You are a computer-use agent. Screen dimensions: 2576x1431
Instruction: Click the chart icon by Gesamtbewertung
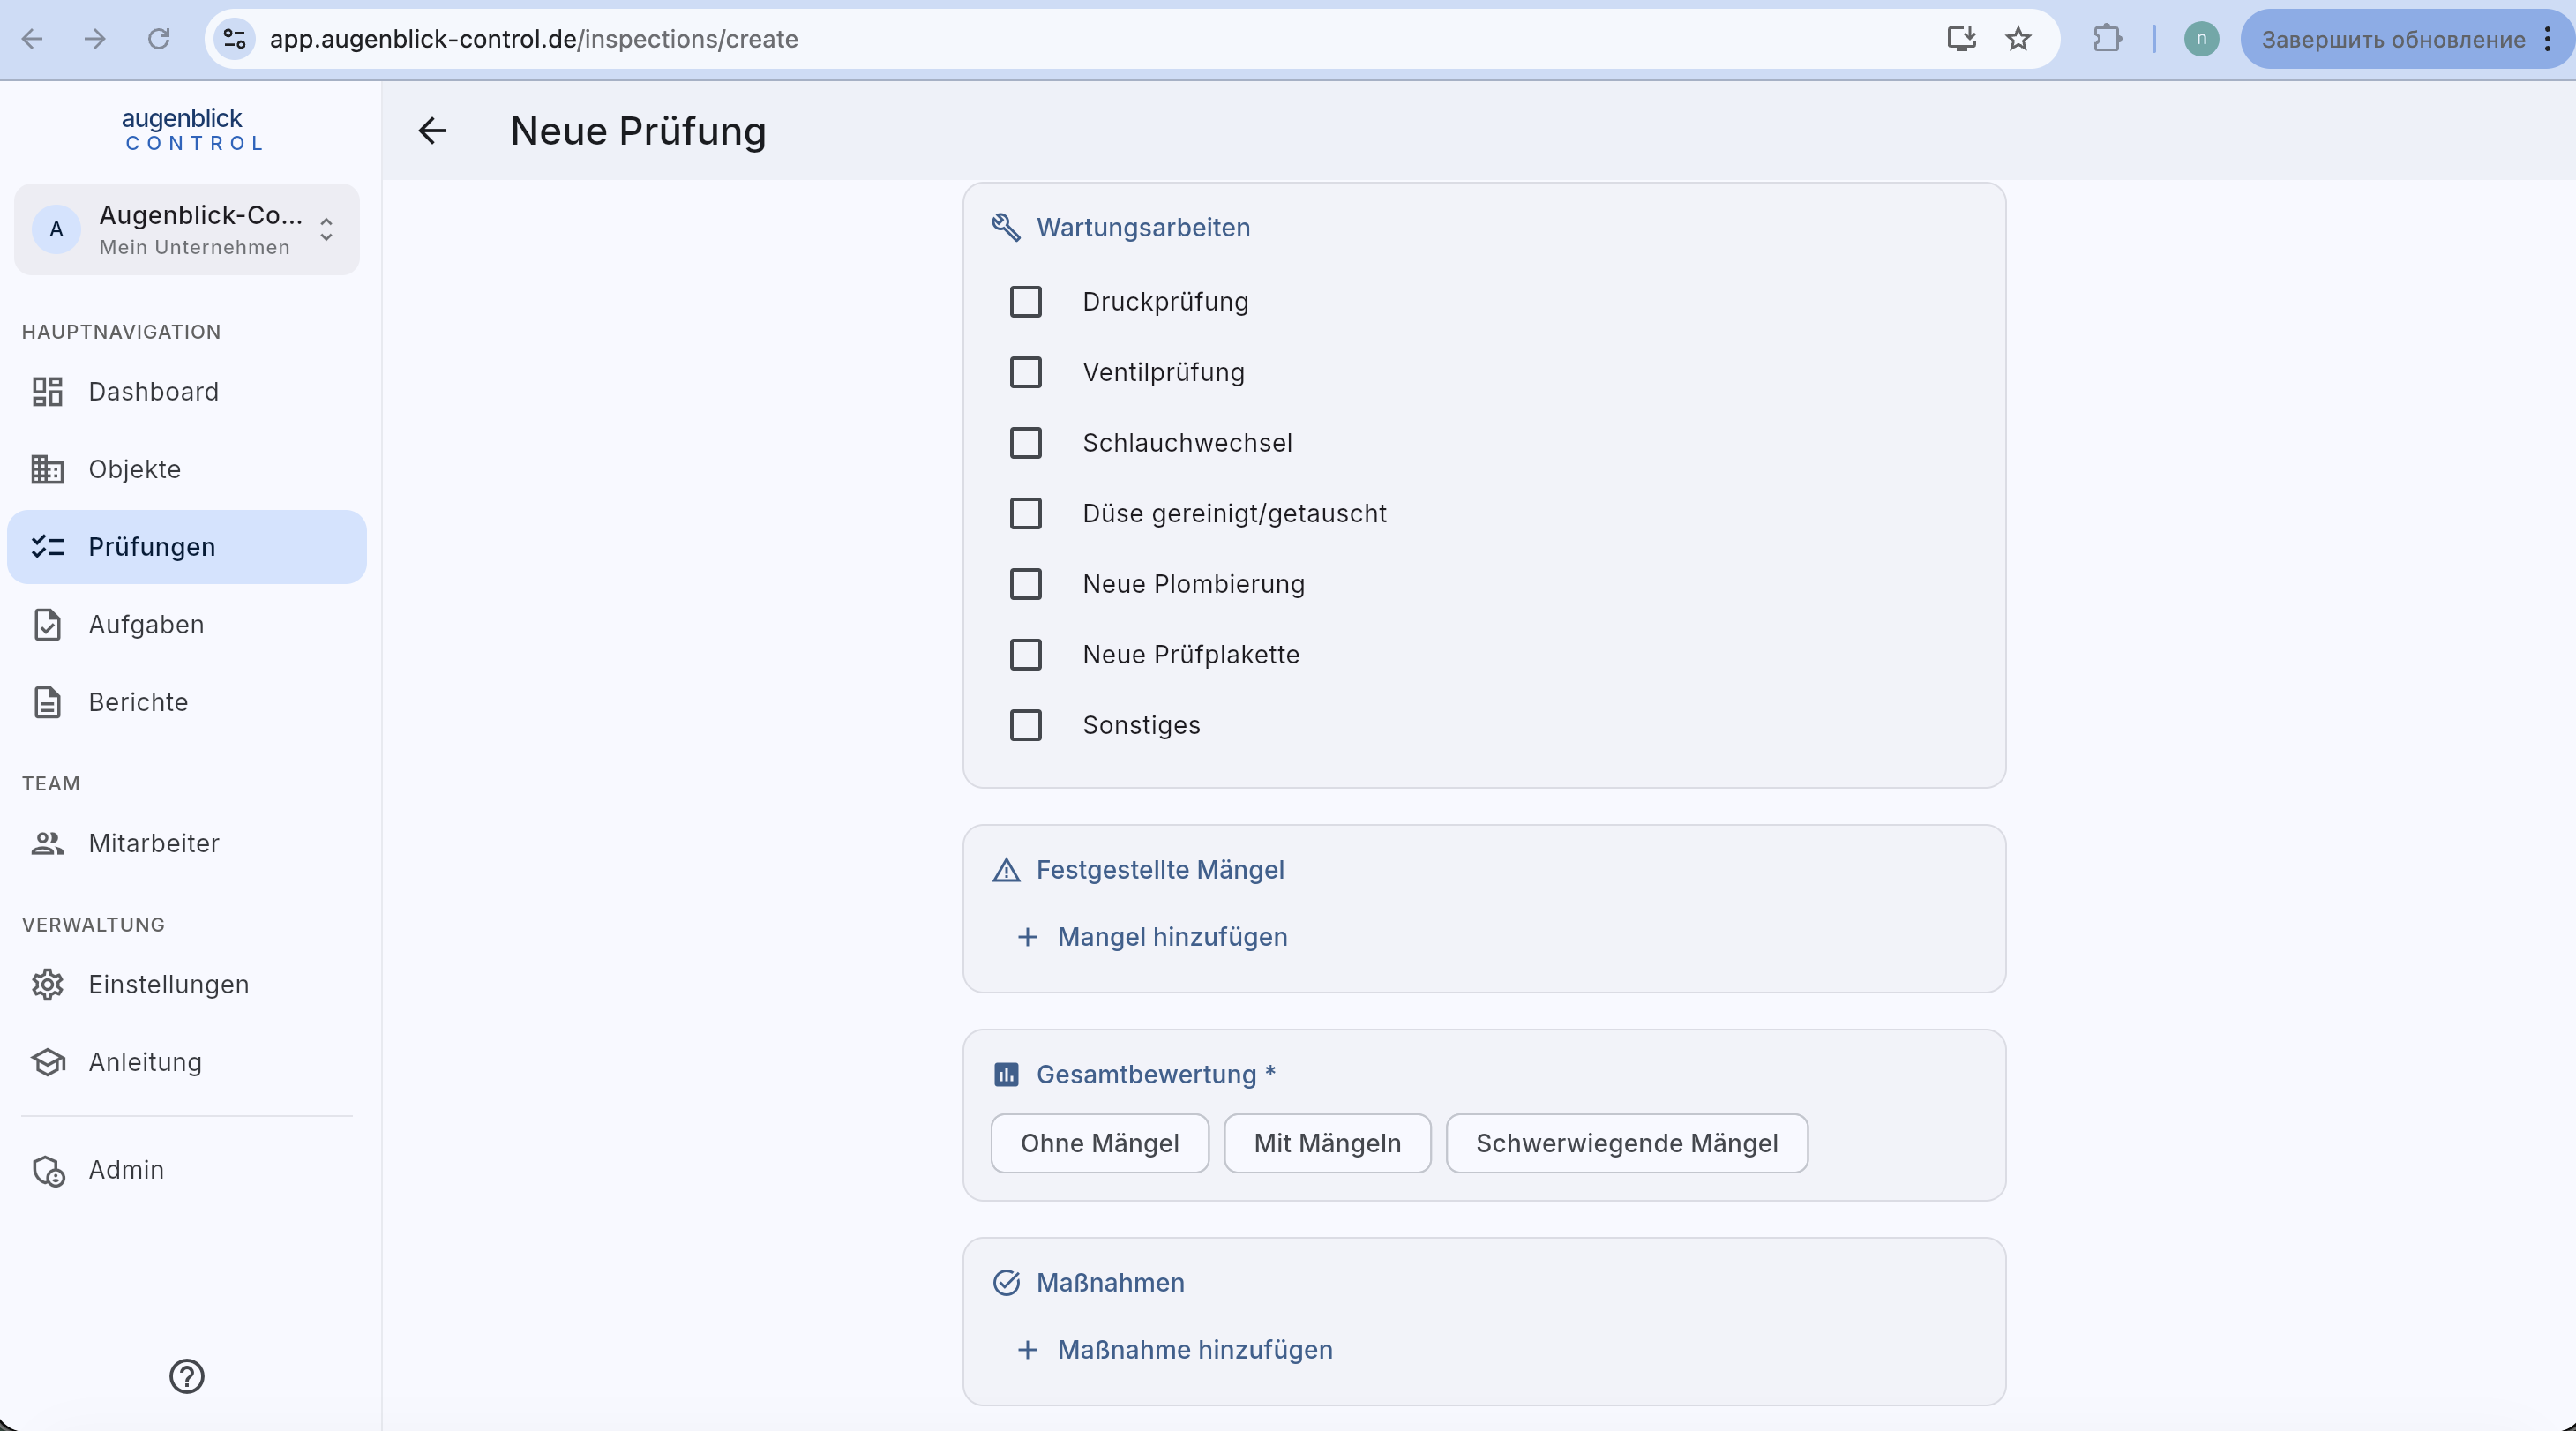click(x=1006, y=1074)
